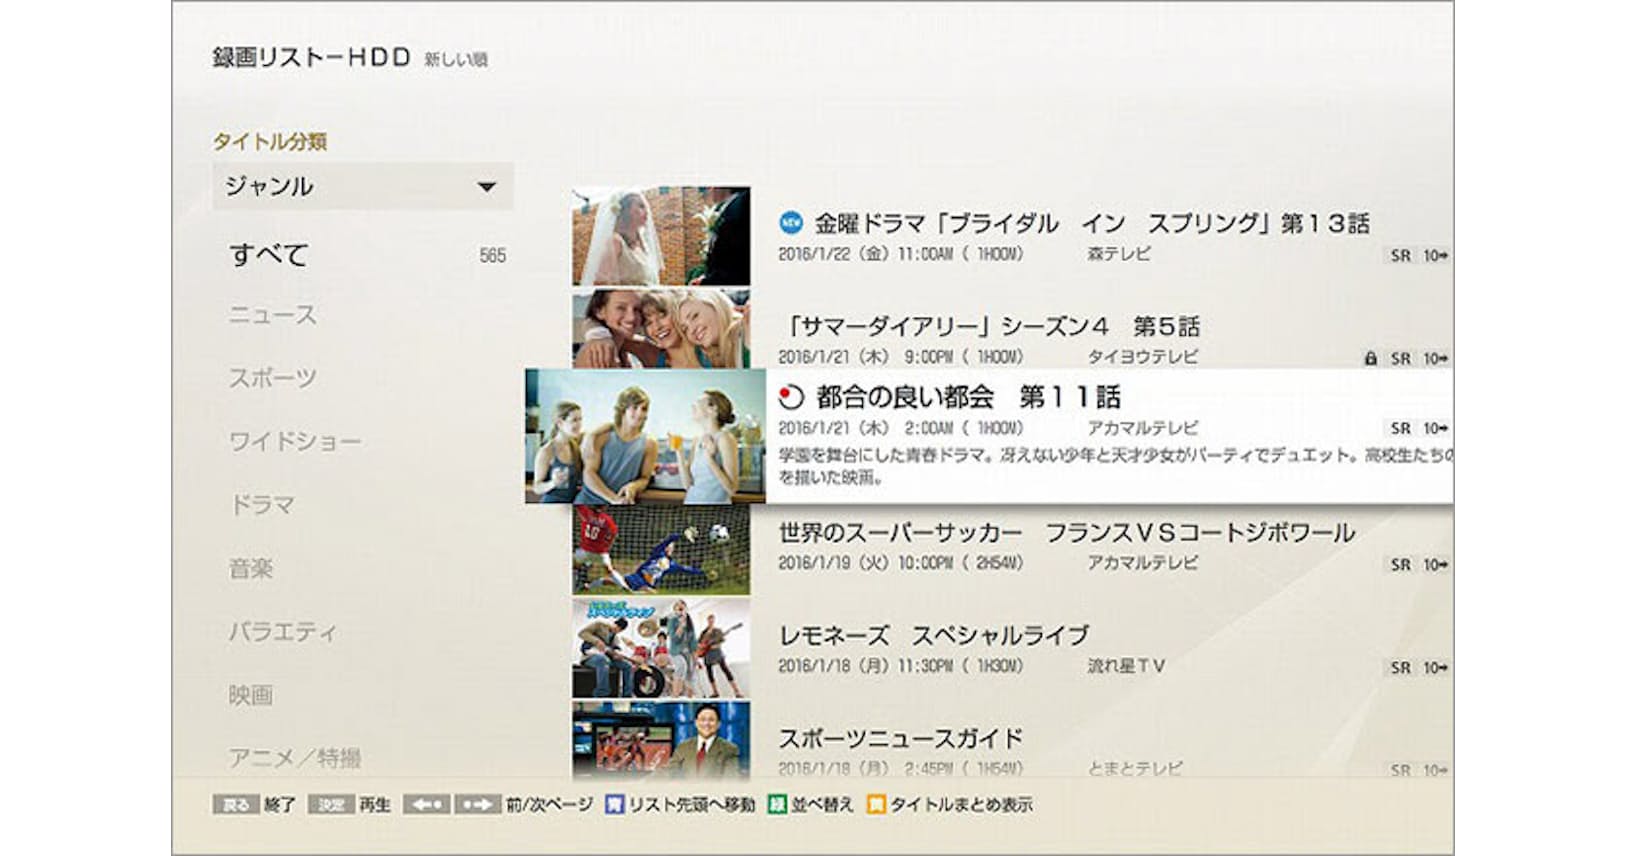
Task: Select the ニュース genre
Action: point(272,315)
